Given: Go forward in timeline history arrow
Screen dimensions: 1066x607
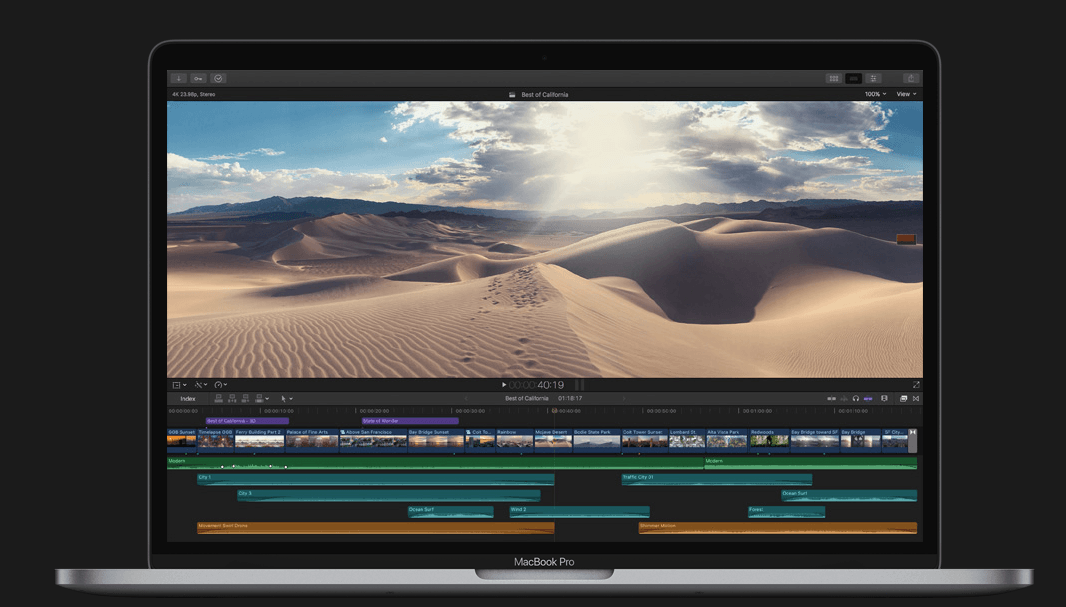Looking at the screenshot, I should (623, 399).
